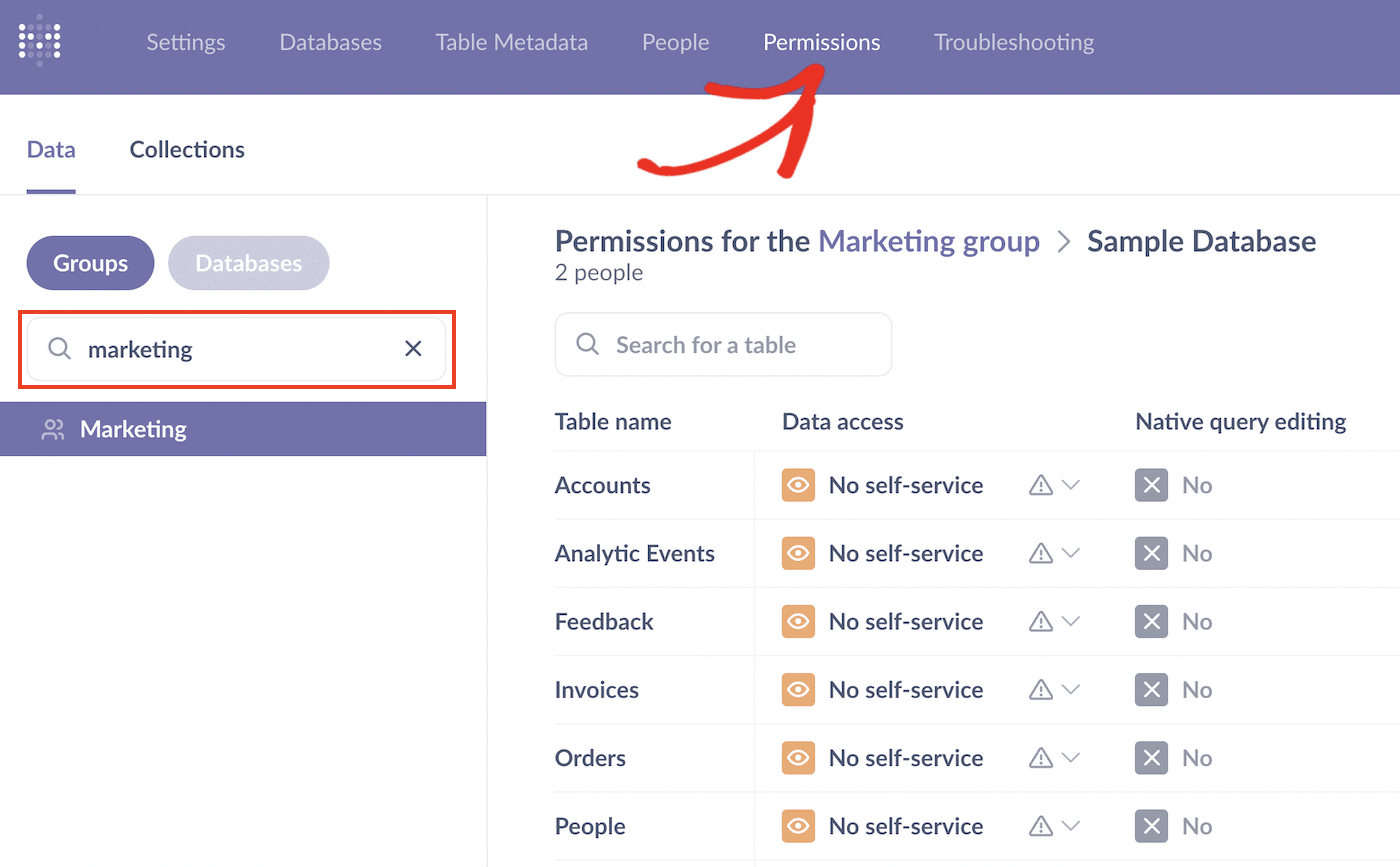Click the warning triangle next to Feedback
The width and height of the screenshot is (1400, 867).
tap(1042, 621)
